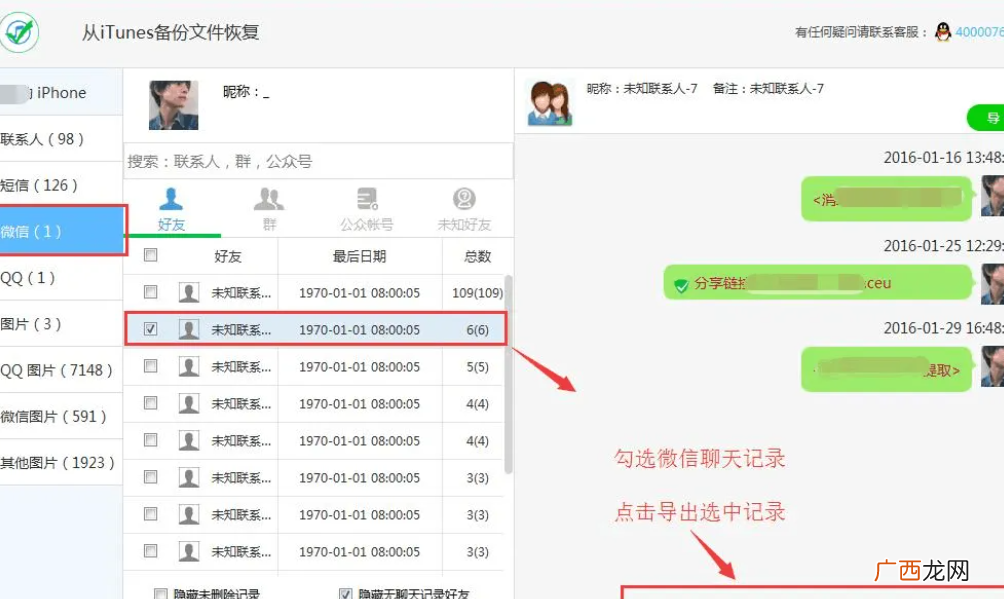The height and width of the screenshot is (599, 1004).
Task: Open message bubble from 2016-01-29
Action: pyautogui.click(x=886, y=369)
